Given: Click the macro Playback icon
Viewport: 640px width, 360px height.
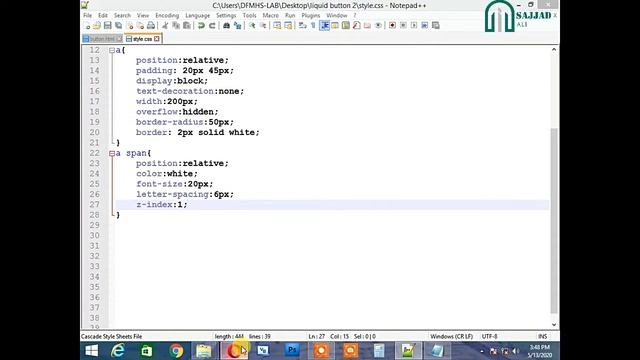Looking at the screenshot, I should (414, 25).
